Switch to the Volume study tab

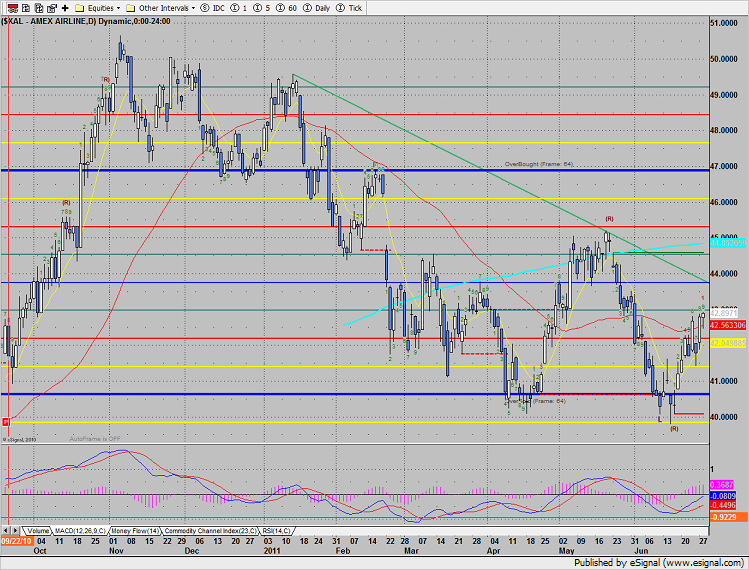pos(37,530)
